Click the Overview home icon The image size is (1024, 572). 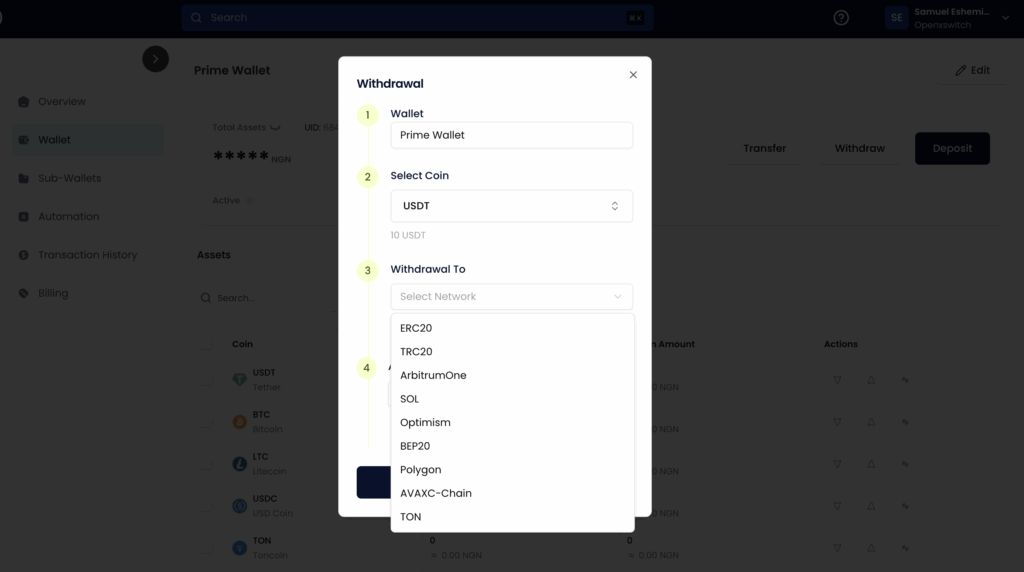[x=24, y=102]
